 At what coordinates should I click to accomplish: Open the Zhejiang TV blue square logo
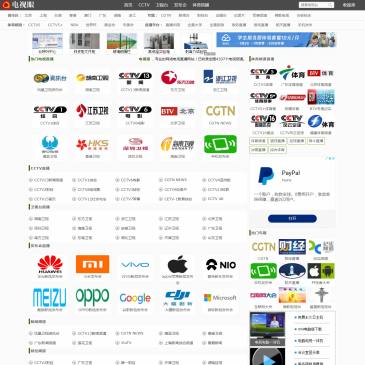[x=220, y=77]
